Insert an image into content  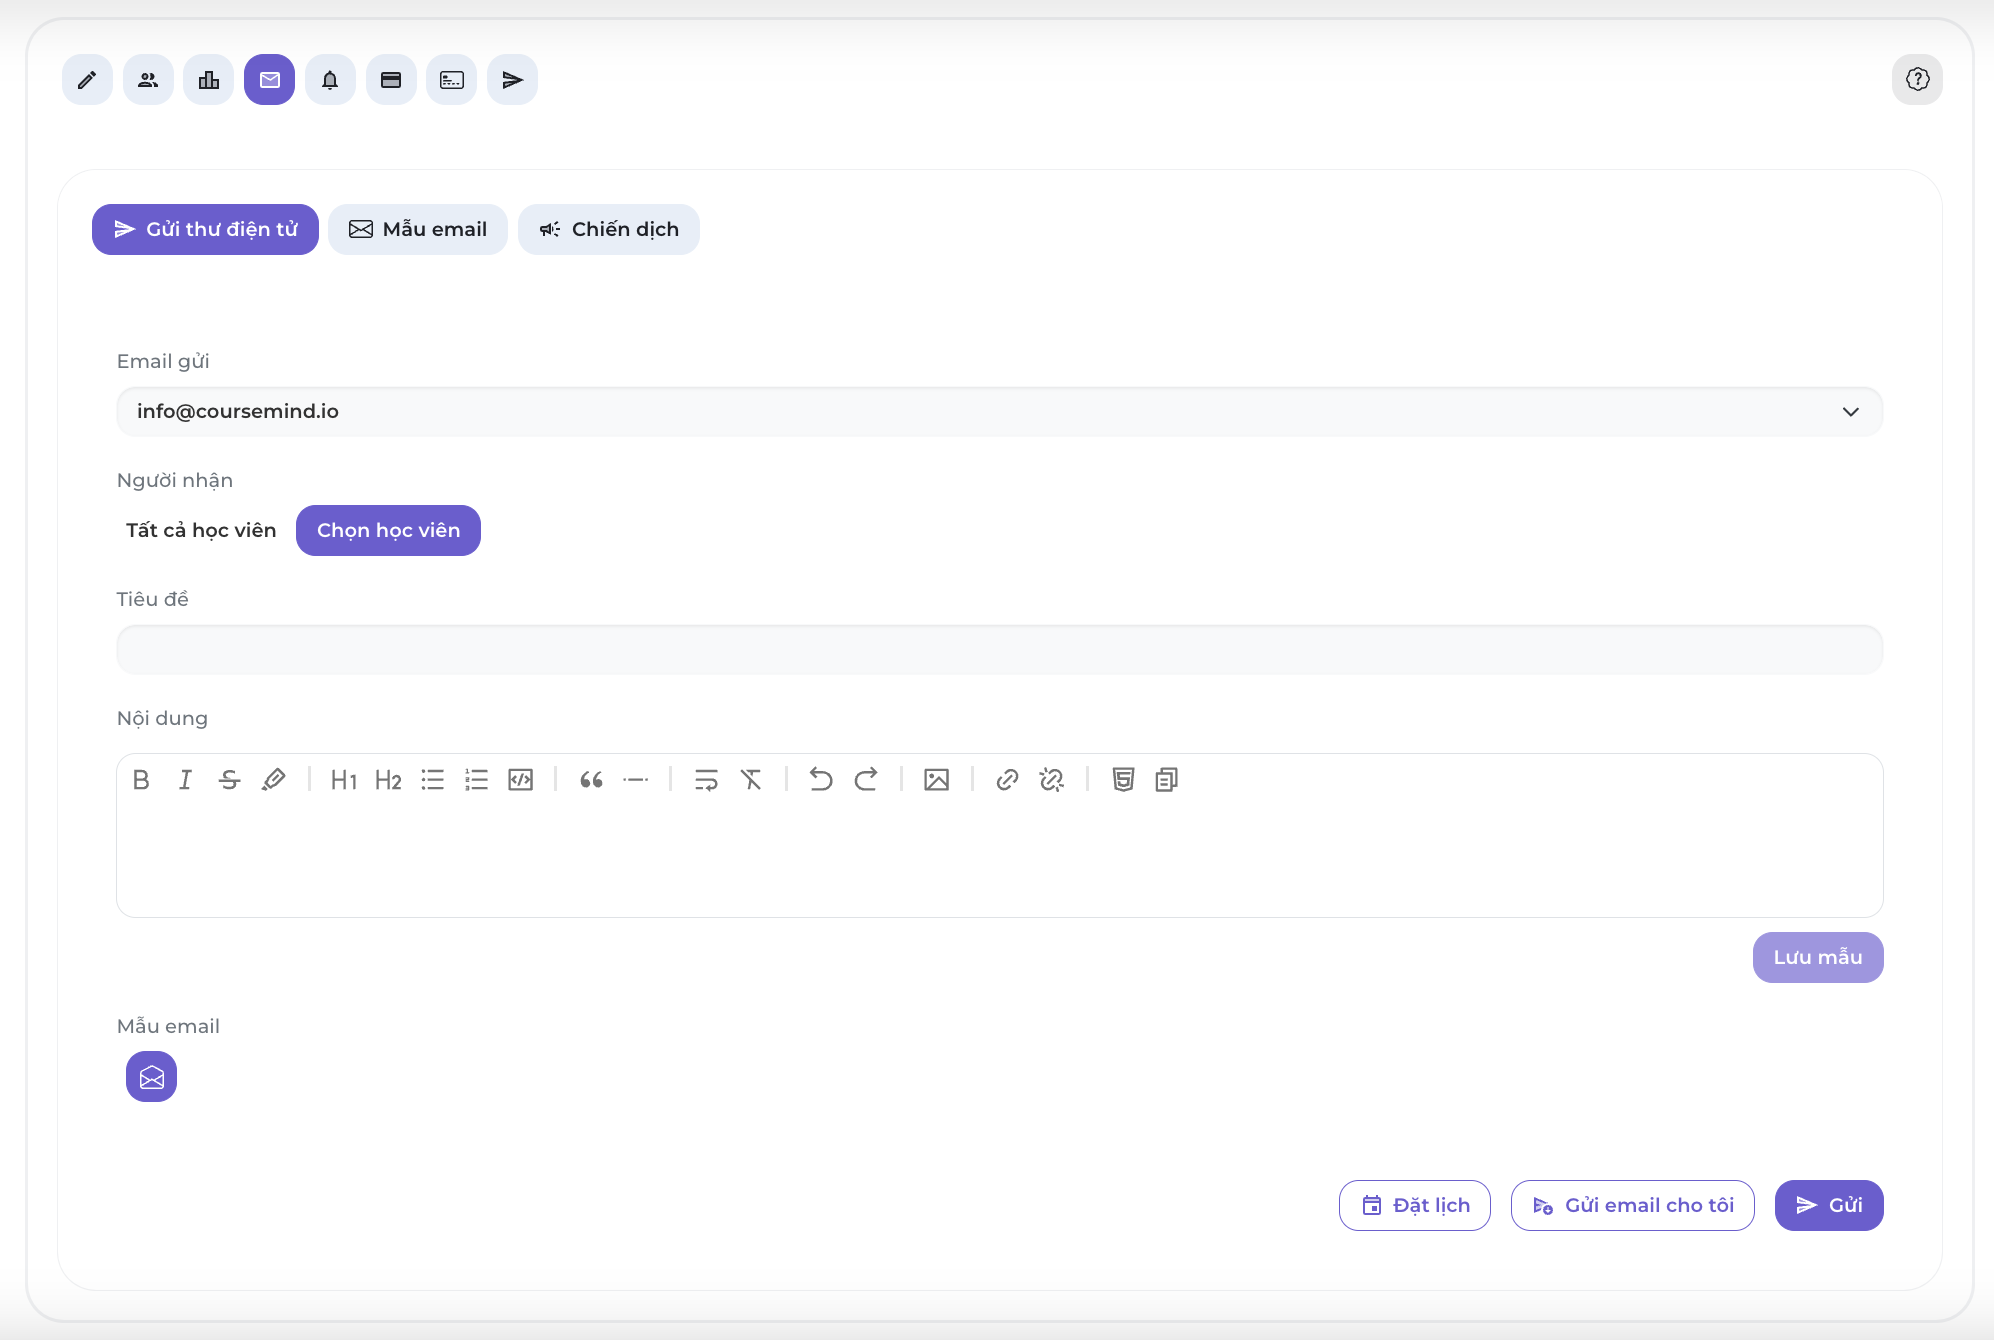936,780
